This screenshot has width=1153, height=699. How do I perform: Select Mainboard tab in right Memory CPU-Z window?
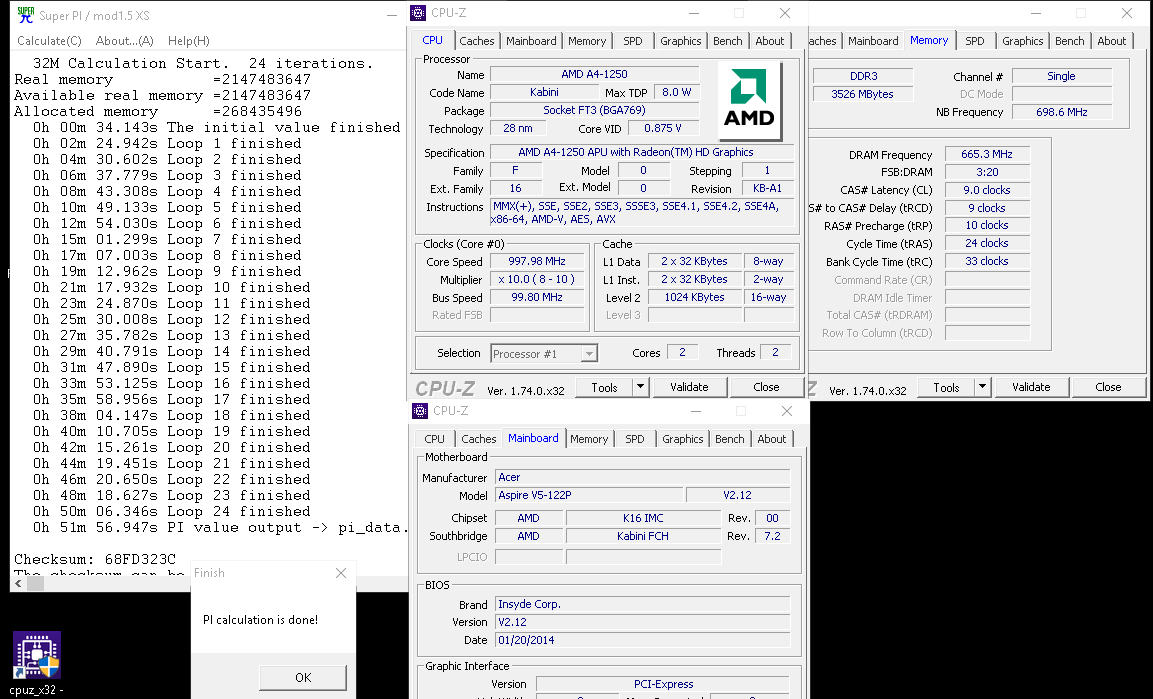[873, 40]
